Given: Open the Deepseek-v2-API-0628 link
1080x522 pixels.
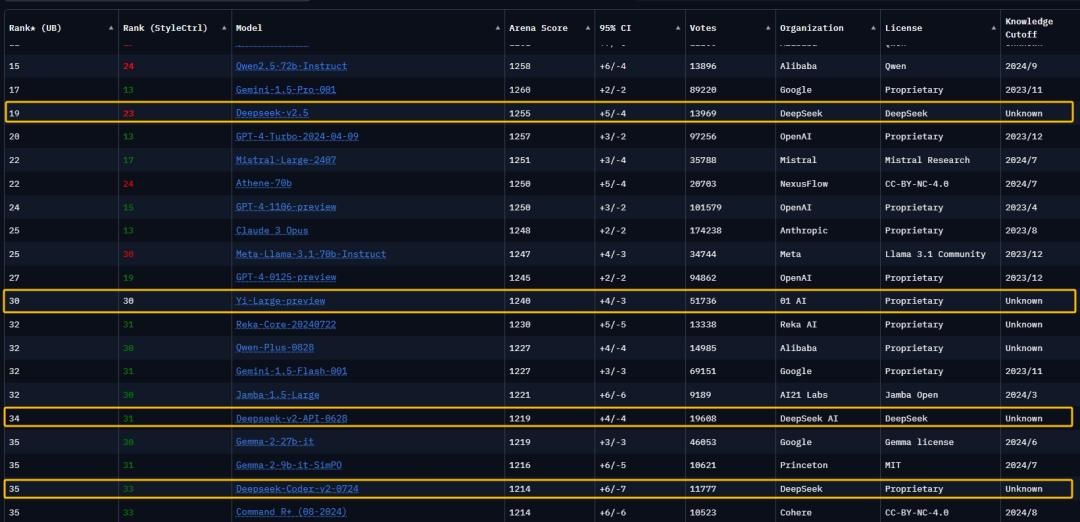Looking at the screenshot, I should pos(291,419).
